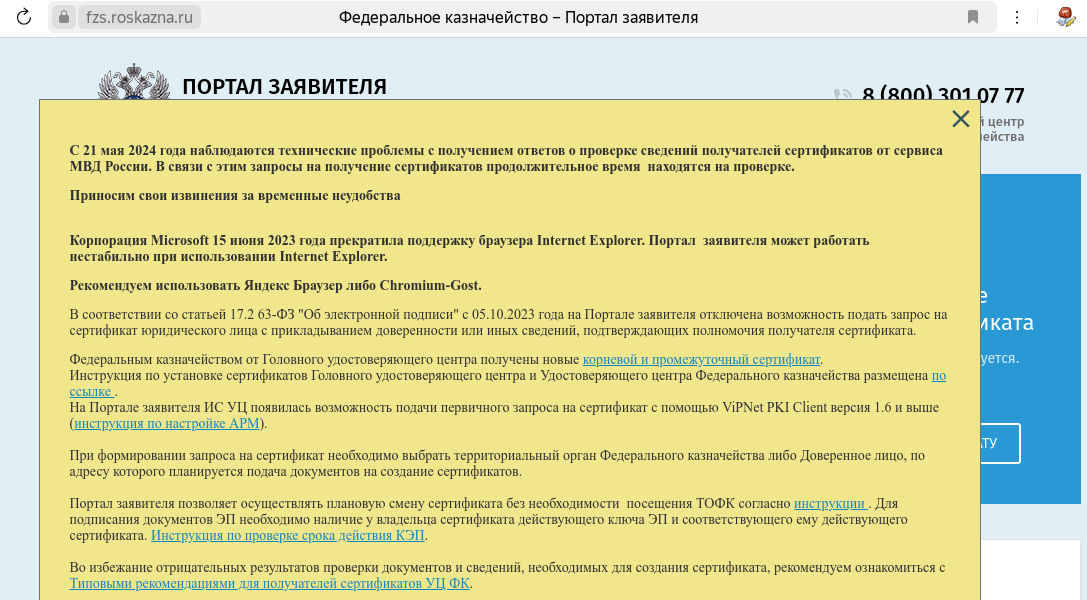1087x600 pixels.
Task: Bookmark this page with the bookmark icon
Action: pos(973,17)
